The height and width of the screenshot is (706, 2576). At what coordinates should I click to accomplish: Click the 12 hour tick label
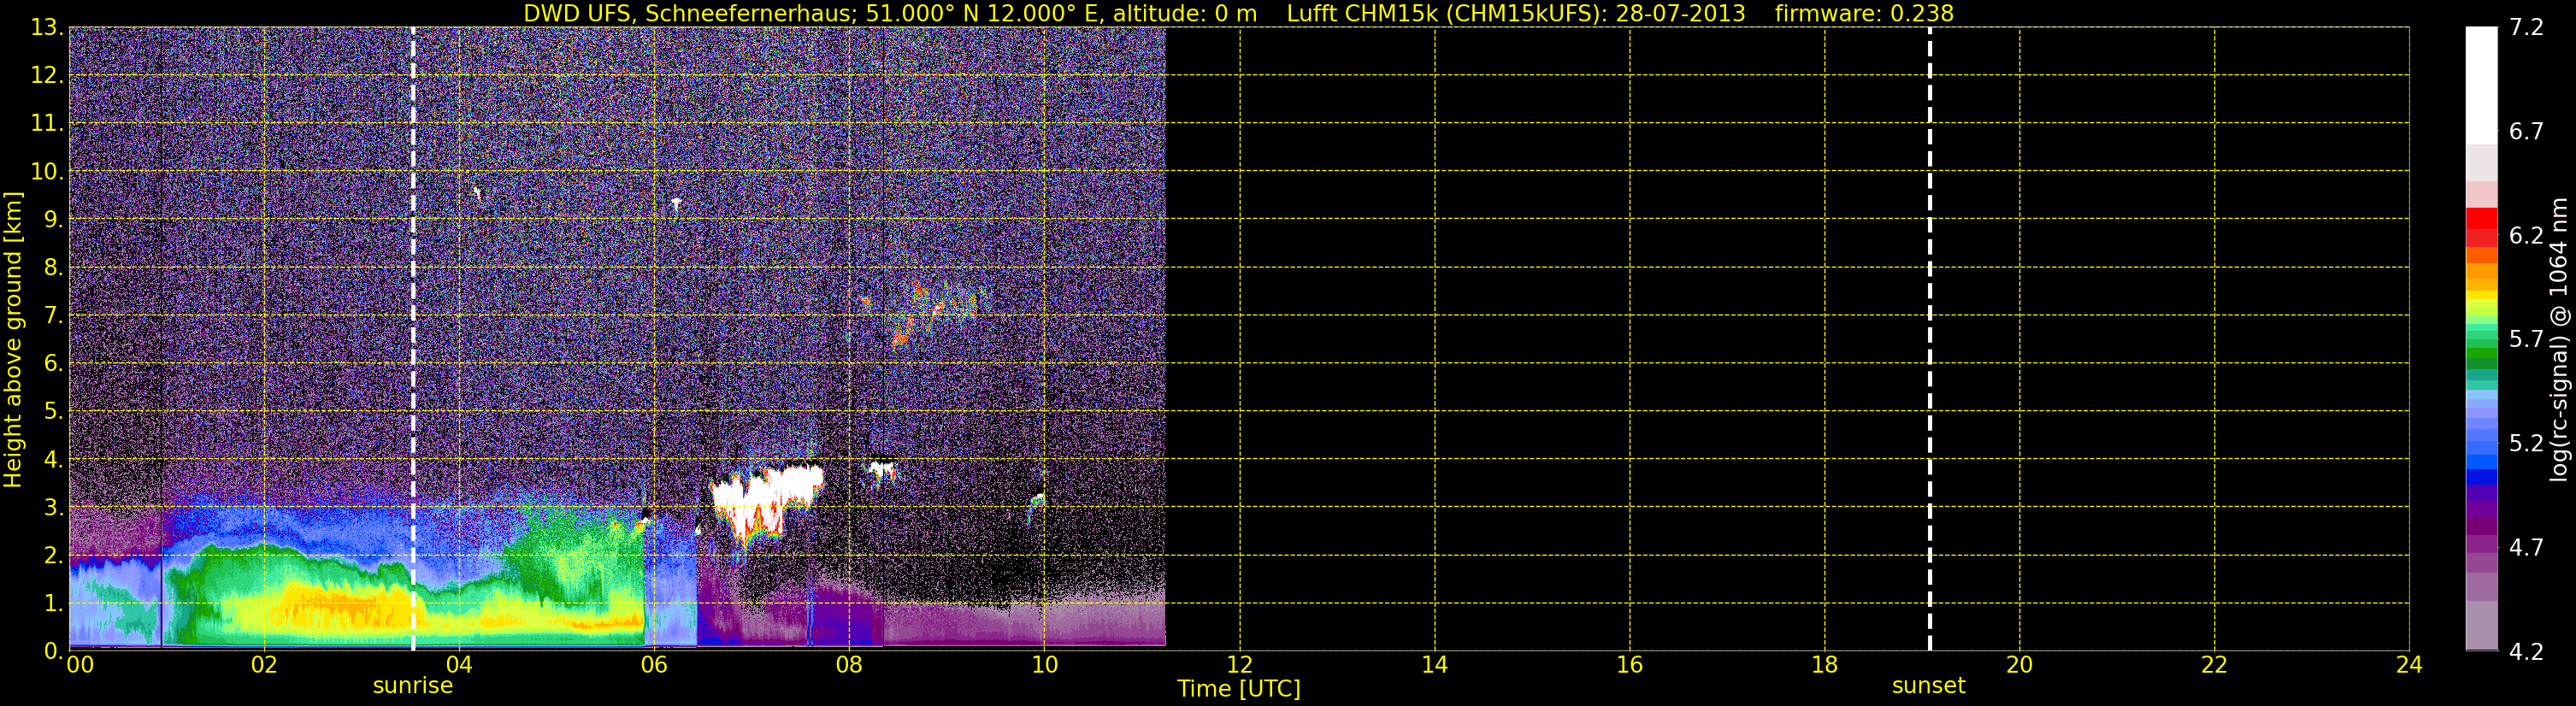[x=1239, y=665]
